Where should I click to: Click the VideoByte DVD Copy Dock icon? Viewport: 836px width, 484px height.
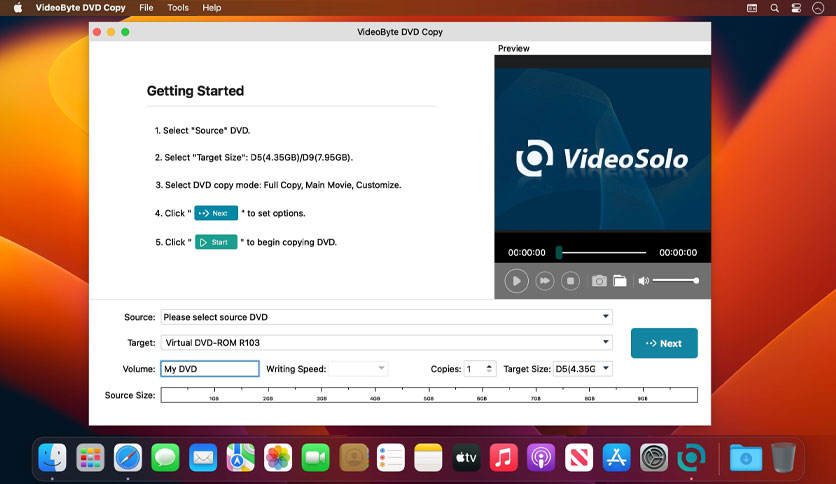(692, 457)
